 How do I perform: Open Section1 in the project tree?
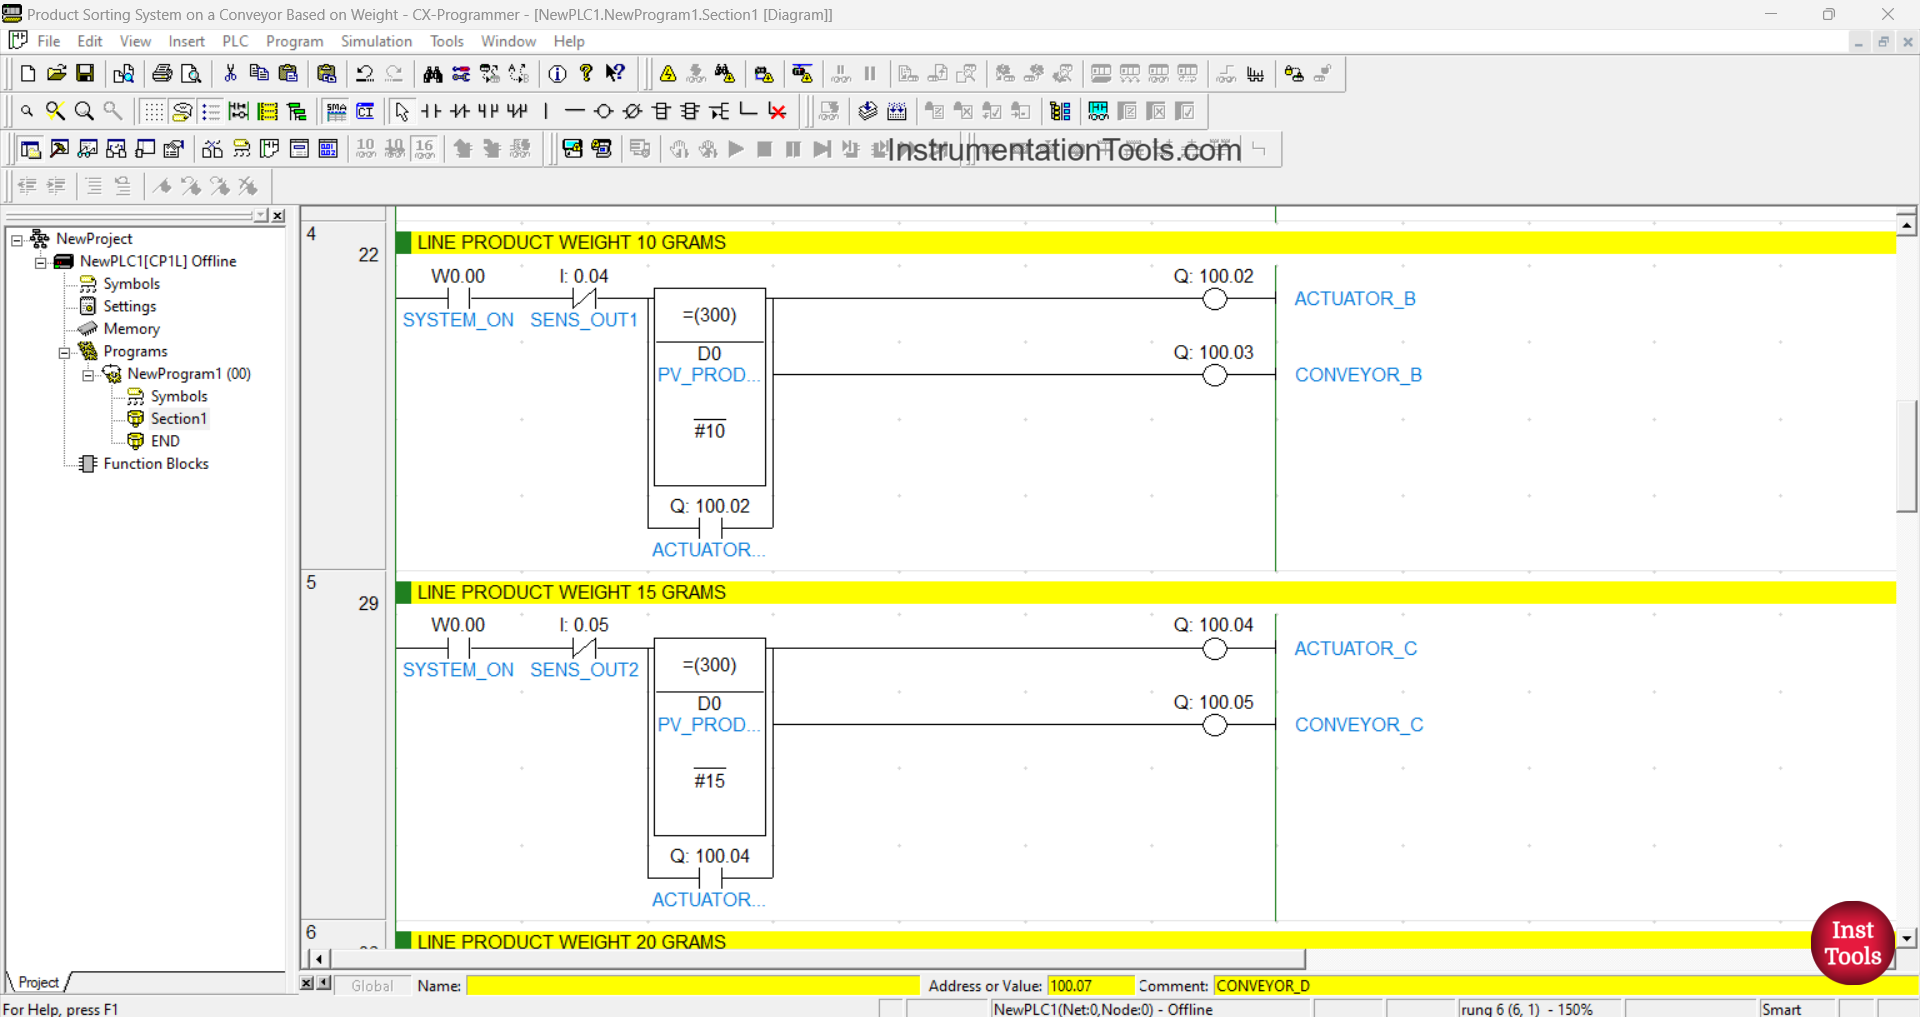tap(178, 418)
